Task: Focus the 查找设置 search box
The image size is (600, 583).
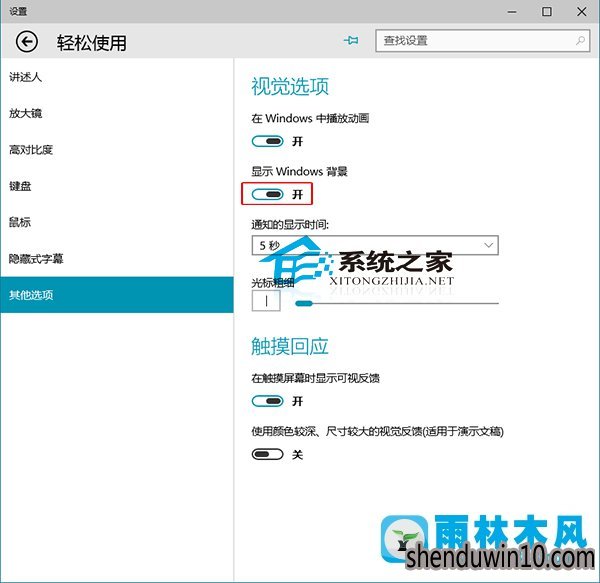Action: pyautogui.click(x=483, y=41)
